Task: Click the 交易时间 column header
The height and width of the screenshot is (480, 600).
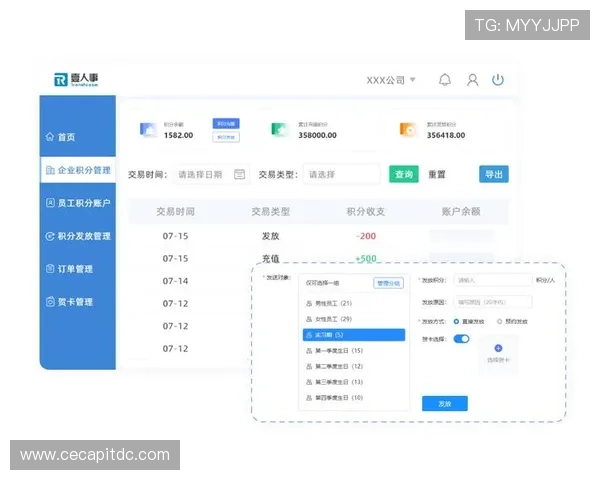Action: (x=176, y=211)
